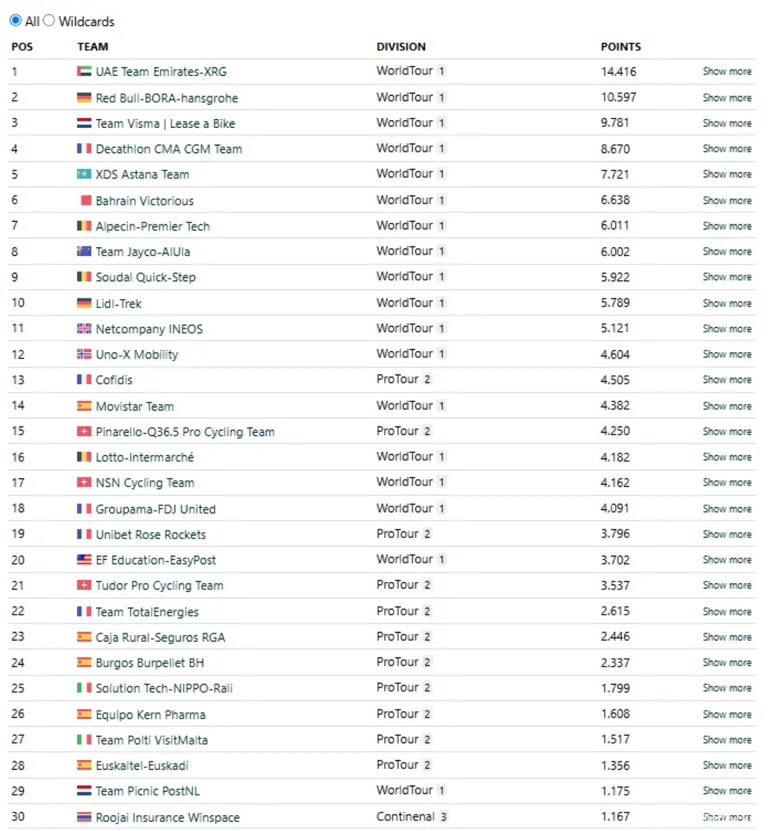Click the Italian flag beside Solution Tech-NIPPO-Rali

84,688
